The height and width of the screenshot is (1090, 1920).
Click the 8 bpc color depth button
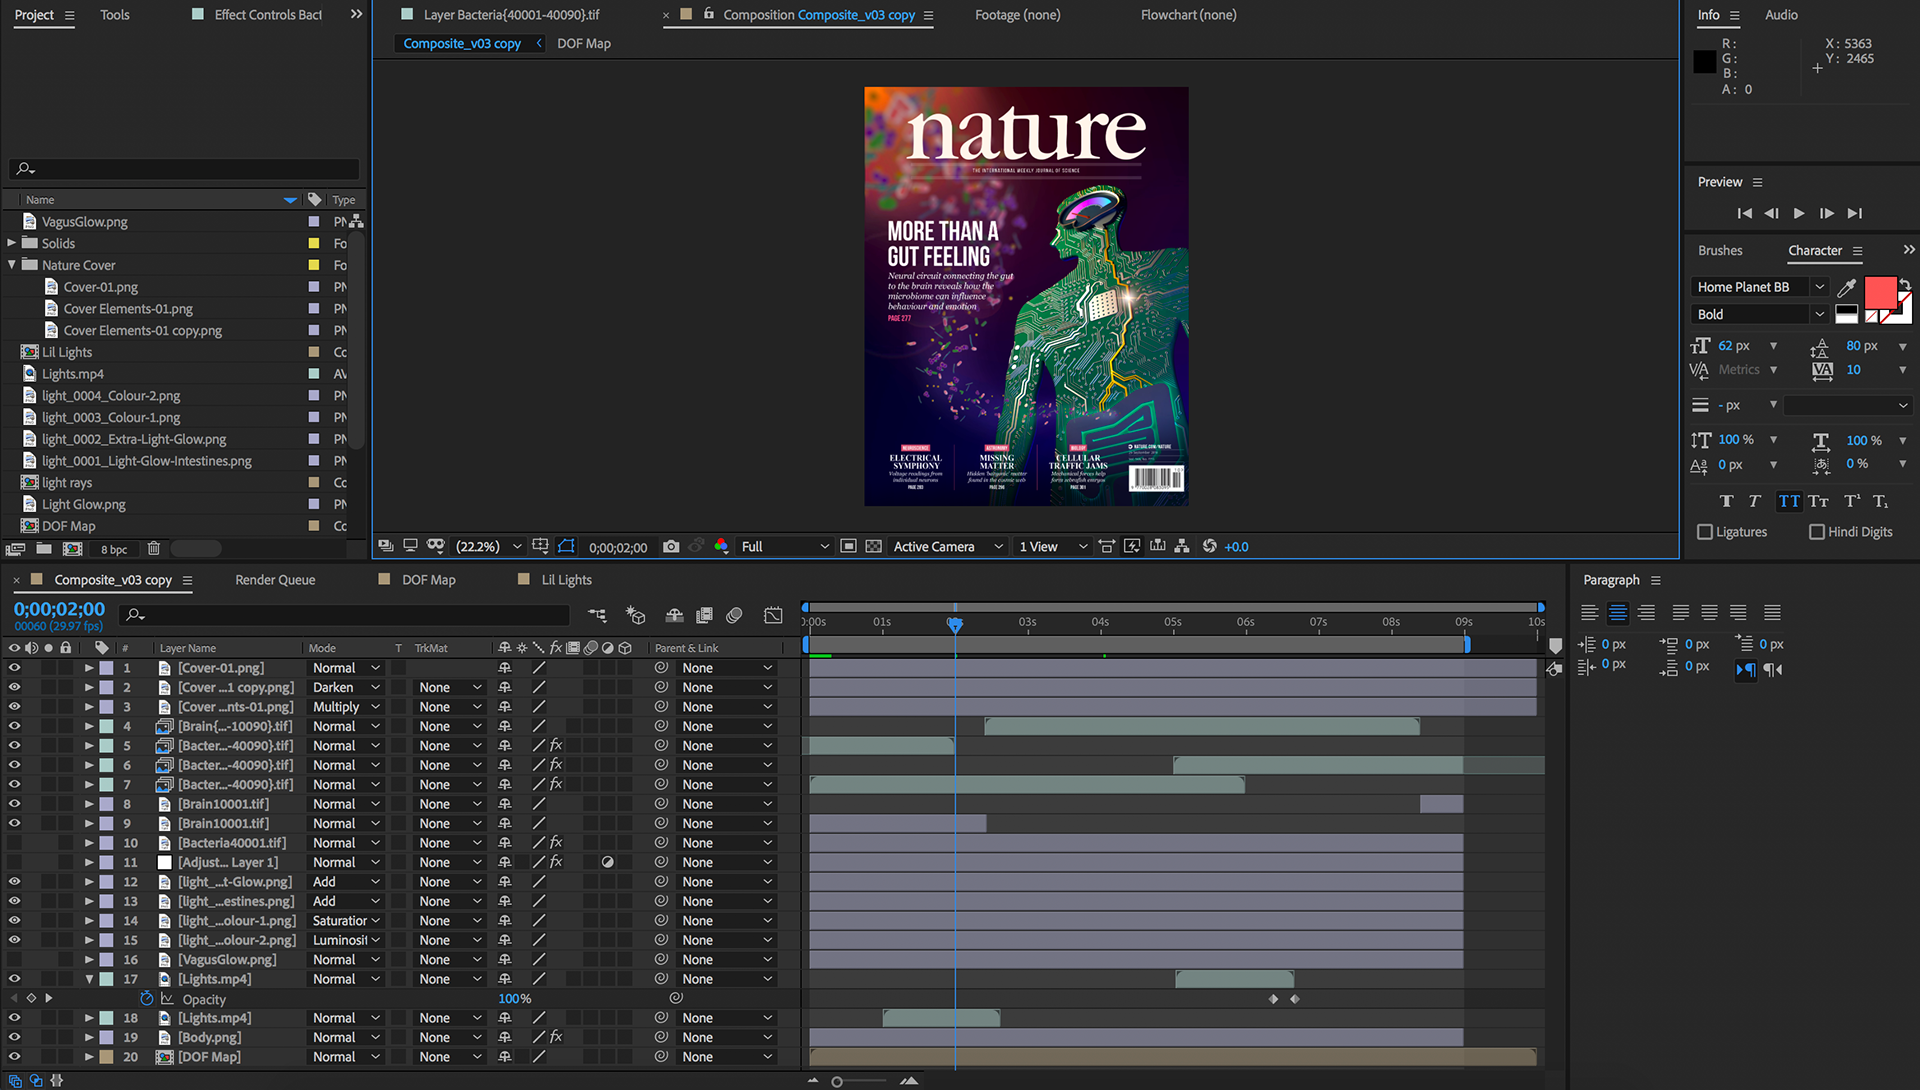coord(114,549)
